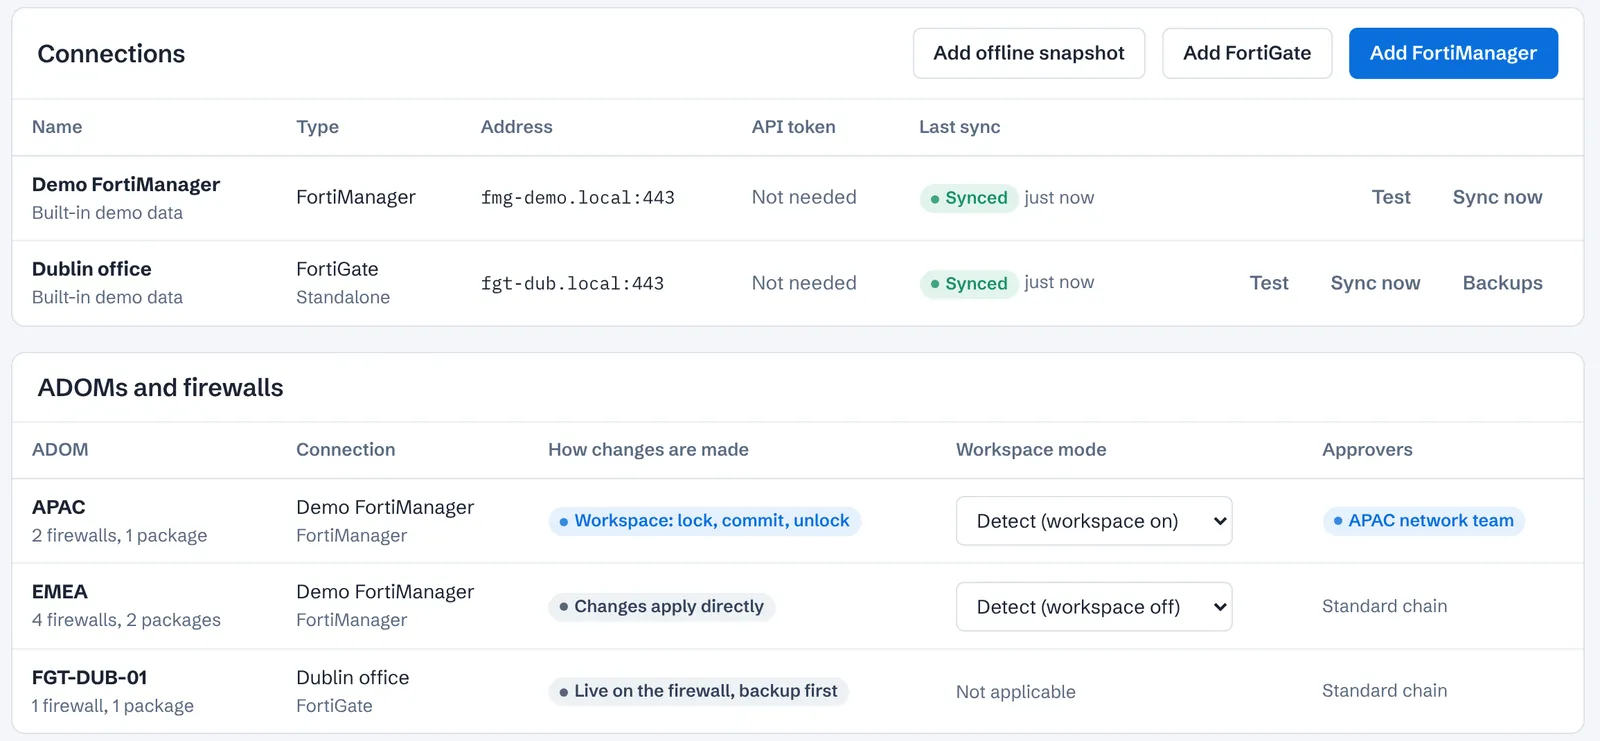Click the Workspace mode column header

click(1031, 450)
